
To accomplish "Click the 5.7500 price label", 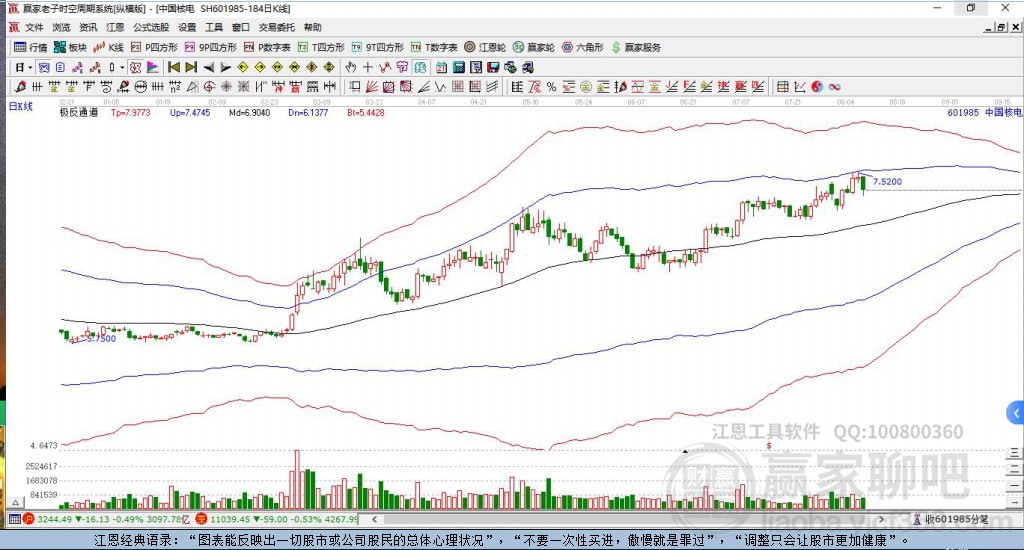I will pos(102,338).
